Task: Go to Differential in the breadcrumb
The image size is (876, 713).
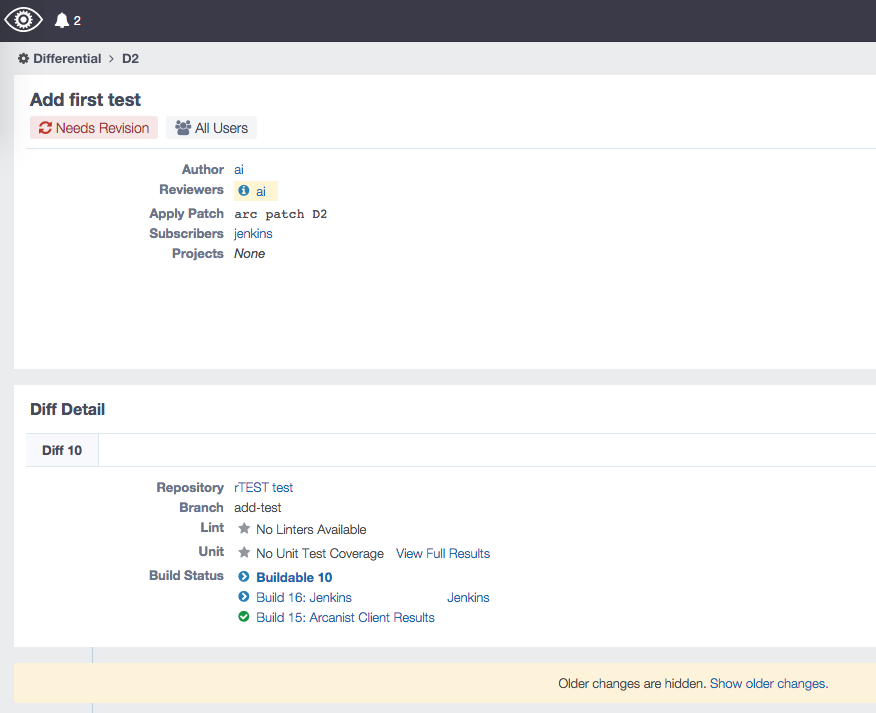Action: [x=67, y=59]
